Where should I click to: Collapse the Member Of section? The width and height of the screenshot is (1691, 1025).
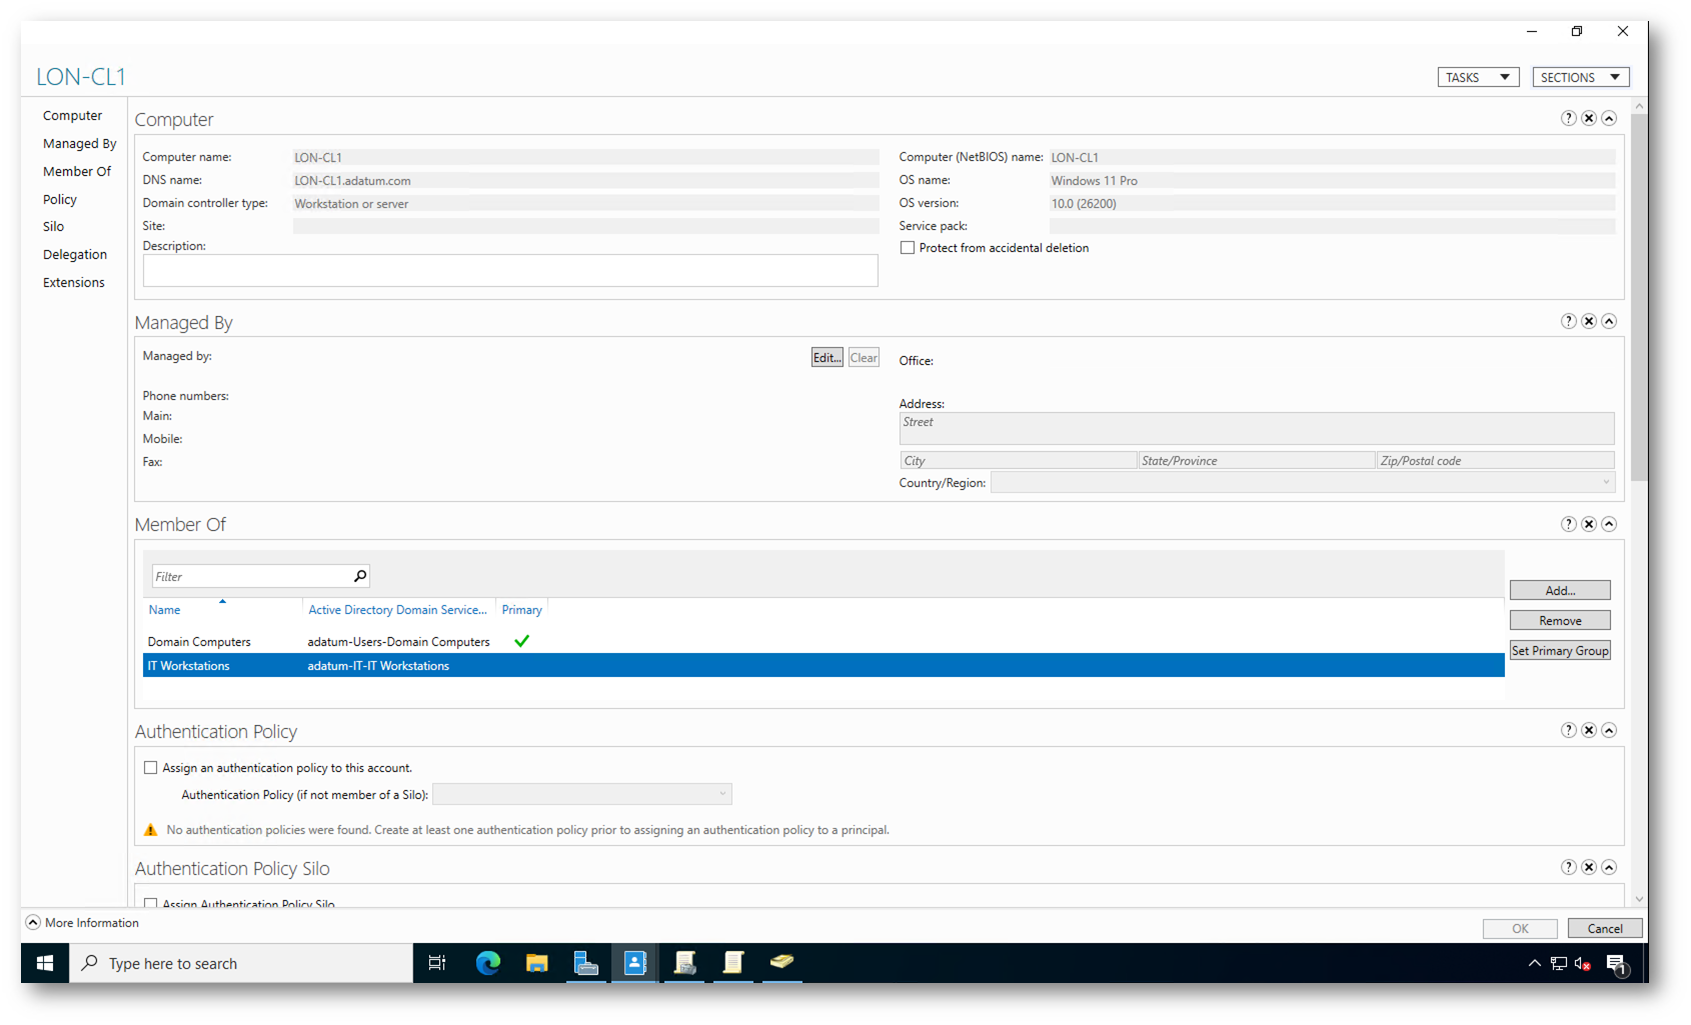[1609, 524]
